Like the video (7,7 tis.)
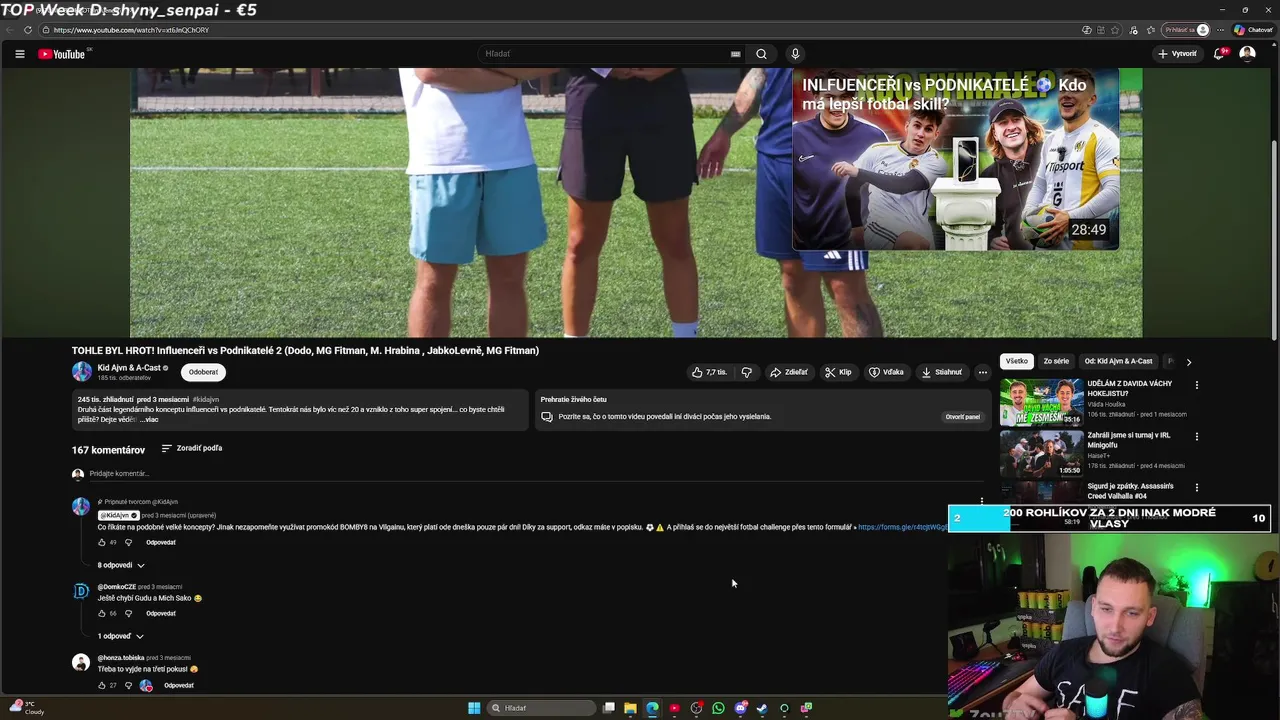Viewport: 1280px width, 720px height. coord(709,372)
